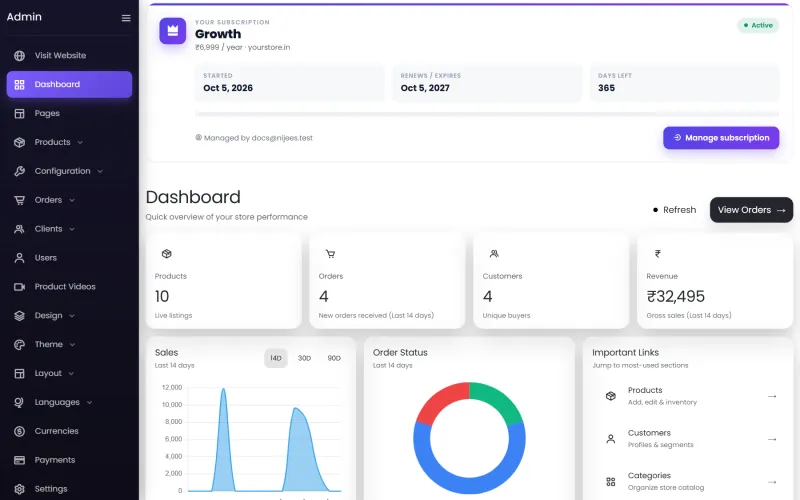Image resolution: width=800 pixels, height=500 pixels.
Task: Expand the Clients submenu chevron
Action: point(72,229)
